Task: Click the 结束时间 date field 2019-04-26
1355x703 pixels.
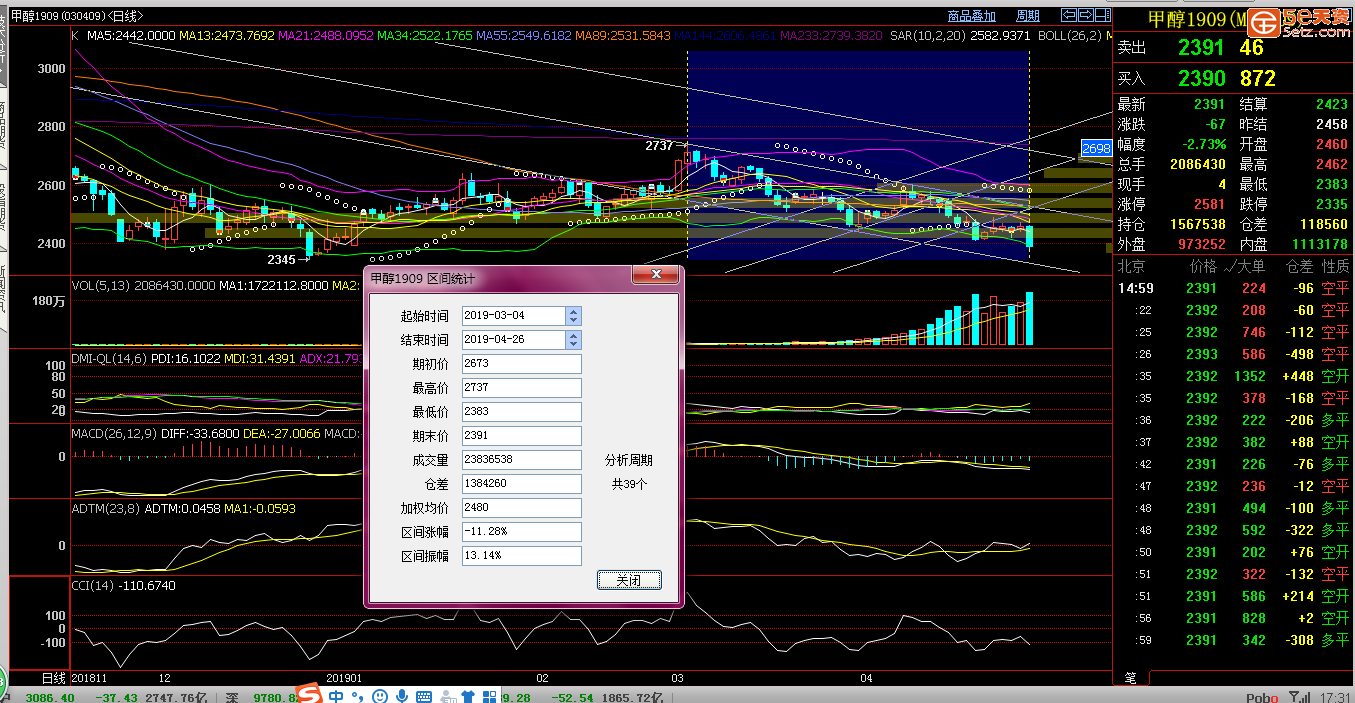Action: tap(514, 340)
